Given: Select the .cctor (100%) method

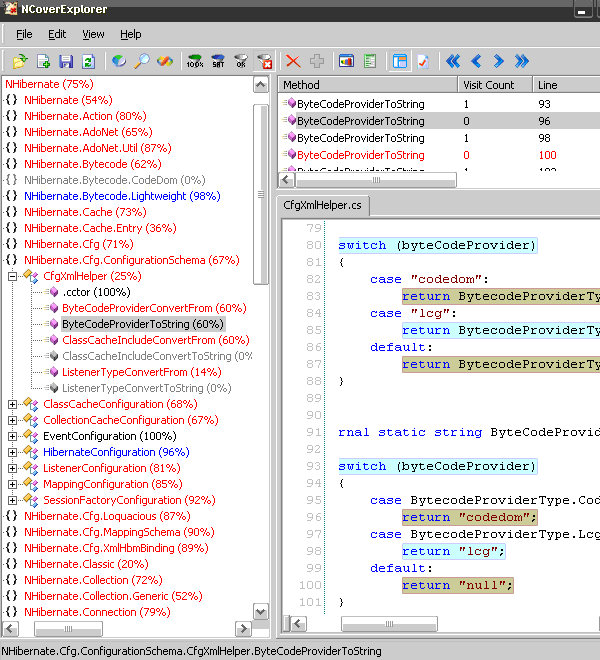Looking at the screenshot, I should click(x=96, y=292).
